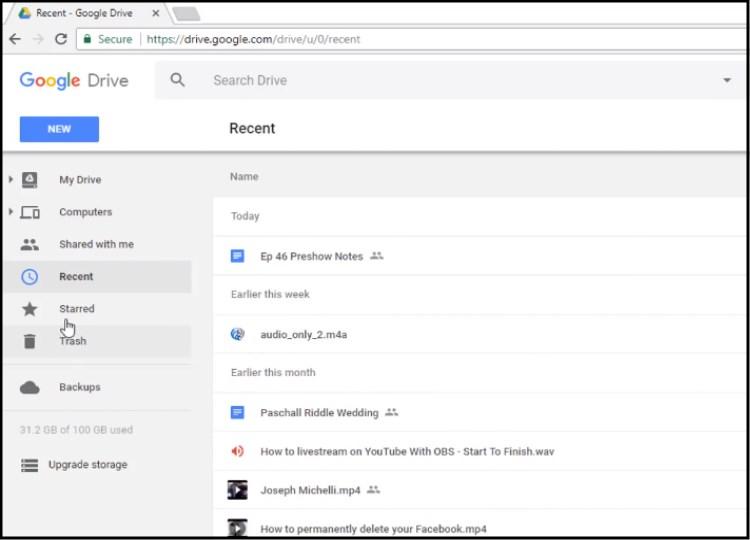Image resolution: width=750 pixels, height=540 pixels.
Task: Open the search options dropdown arrow
Action: pos(727,80)
